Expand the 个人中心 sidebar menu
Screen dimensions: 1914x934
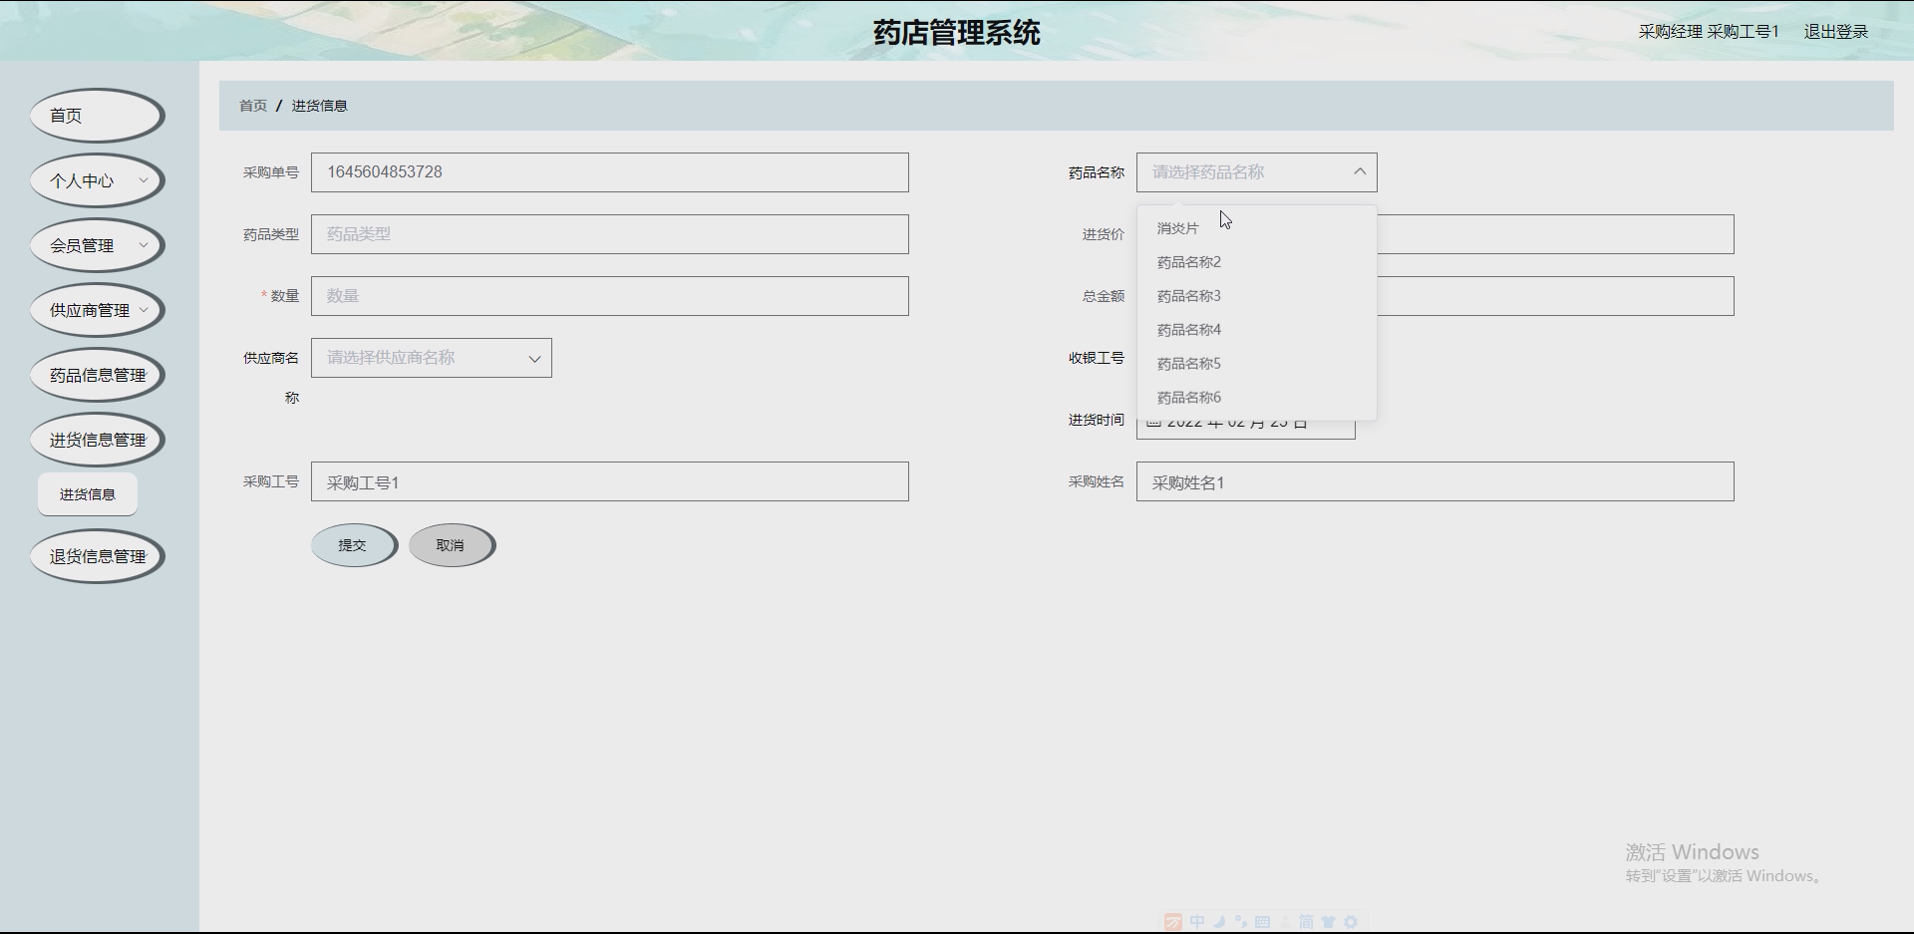coord(97,181)
